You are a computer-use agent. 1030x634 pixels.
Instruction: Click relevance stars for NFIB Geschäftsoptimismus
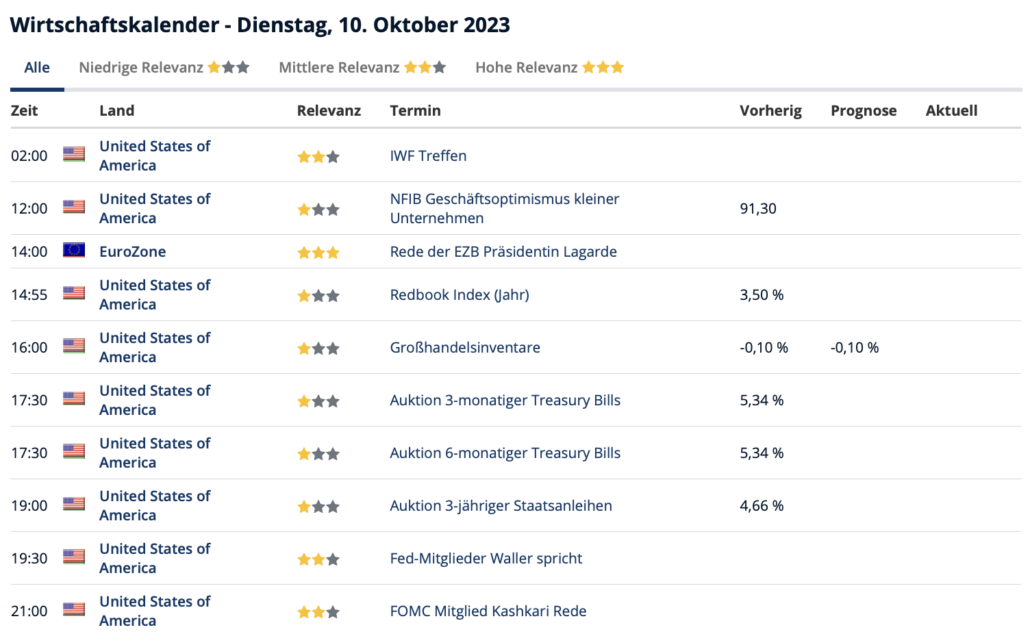coord(319,210)
